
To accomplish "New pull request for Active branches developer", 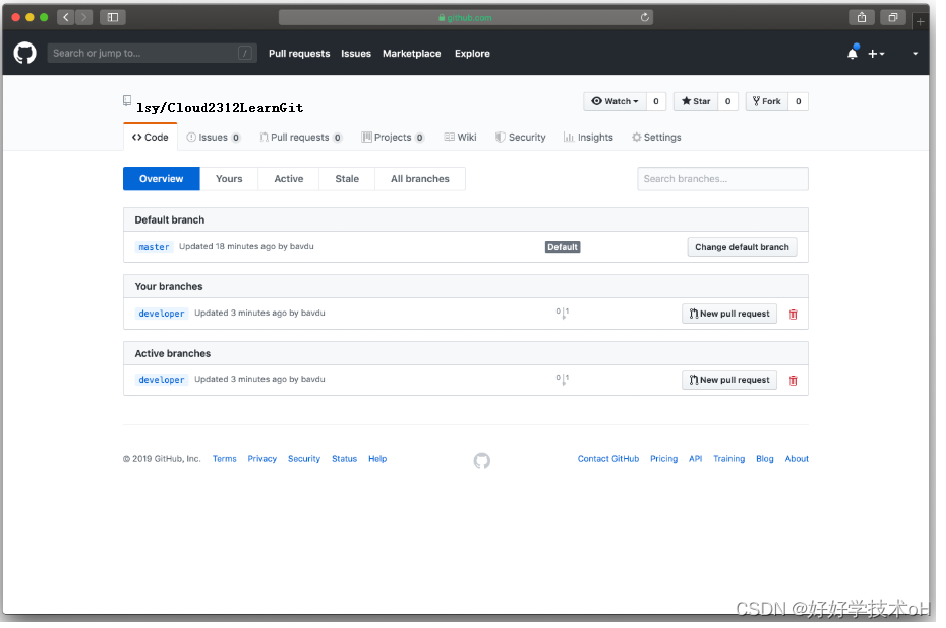I will coord(729,380).
